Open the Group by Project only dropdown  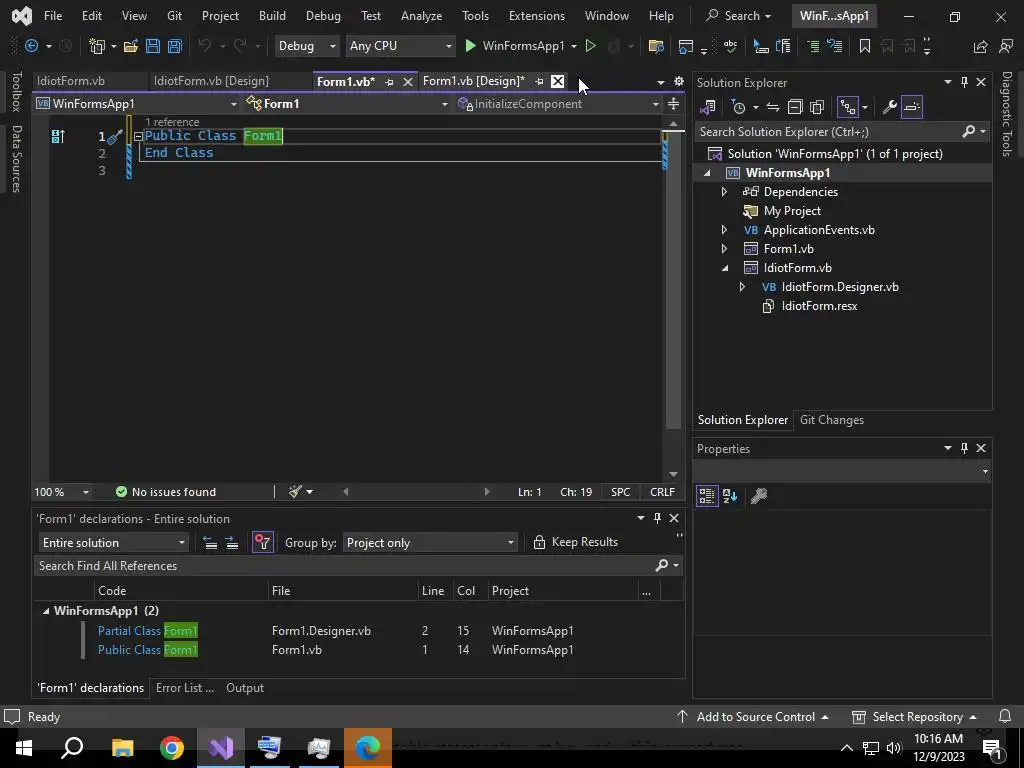pos(430,543)
